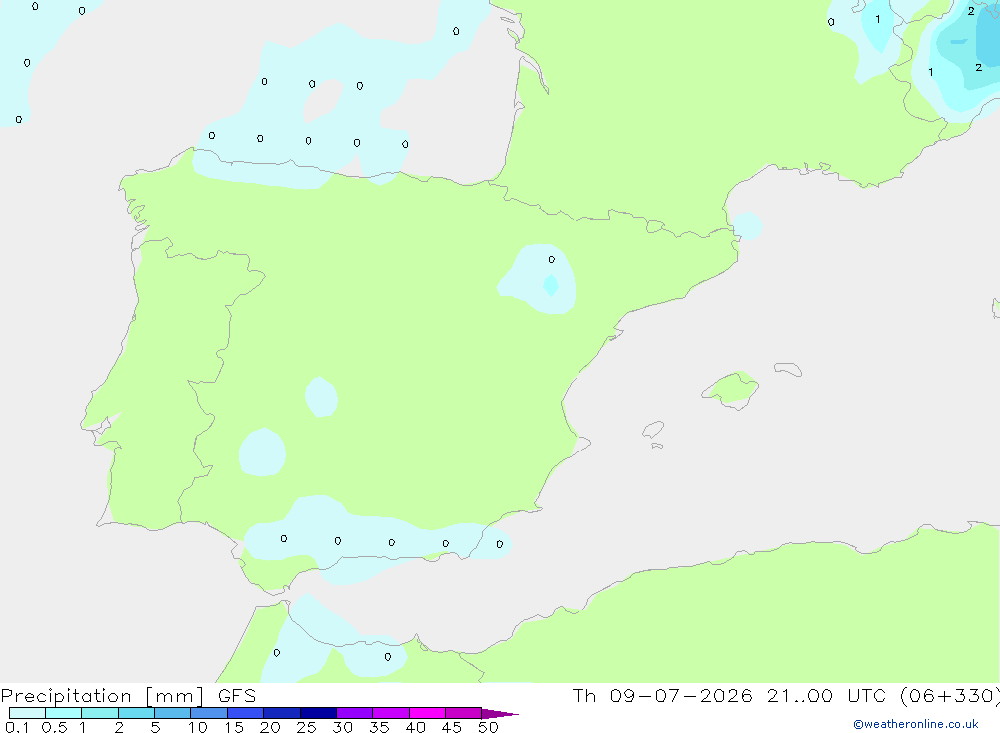Click the 'Precipitation [mm]' title text
1000x733 pixels.
(102, 696)
